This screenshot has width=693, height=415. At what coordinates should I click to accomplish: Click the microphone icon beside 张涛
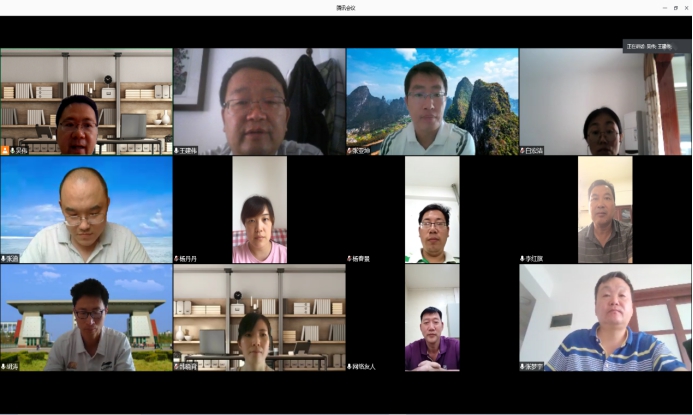(x=4, y=258)
